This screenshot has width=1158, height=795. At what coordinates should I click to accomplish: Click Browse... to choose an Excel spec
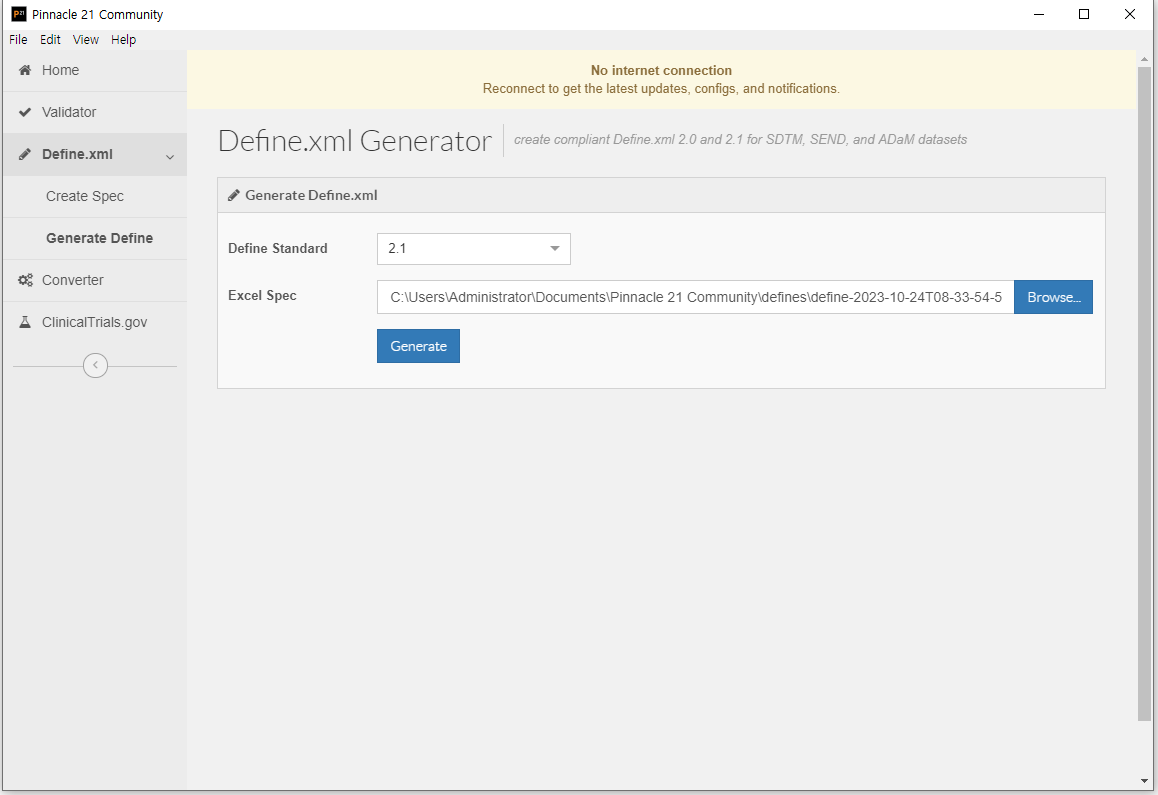point(1053,297)
